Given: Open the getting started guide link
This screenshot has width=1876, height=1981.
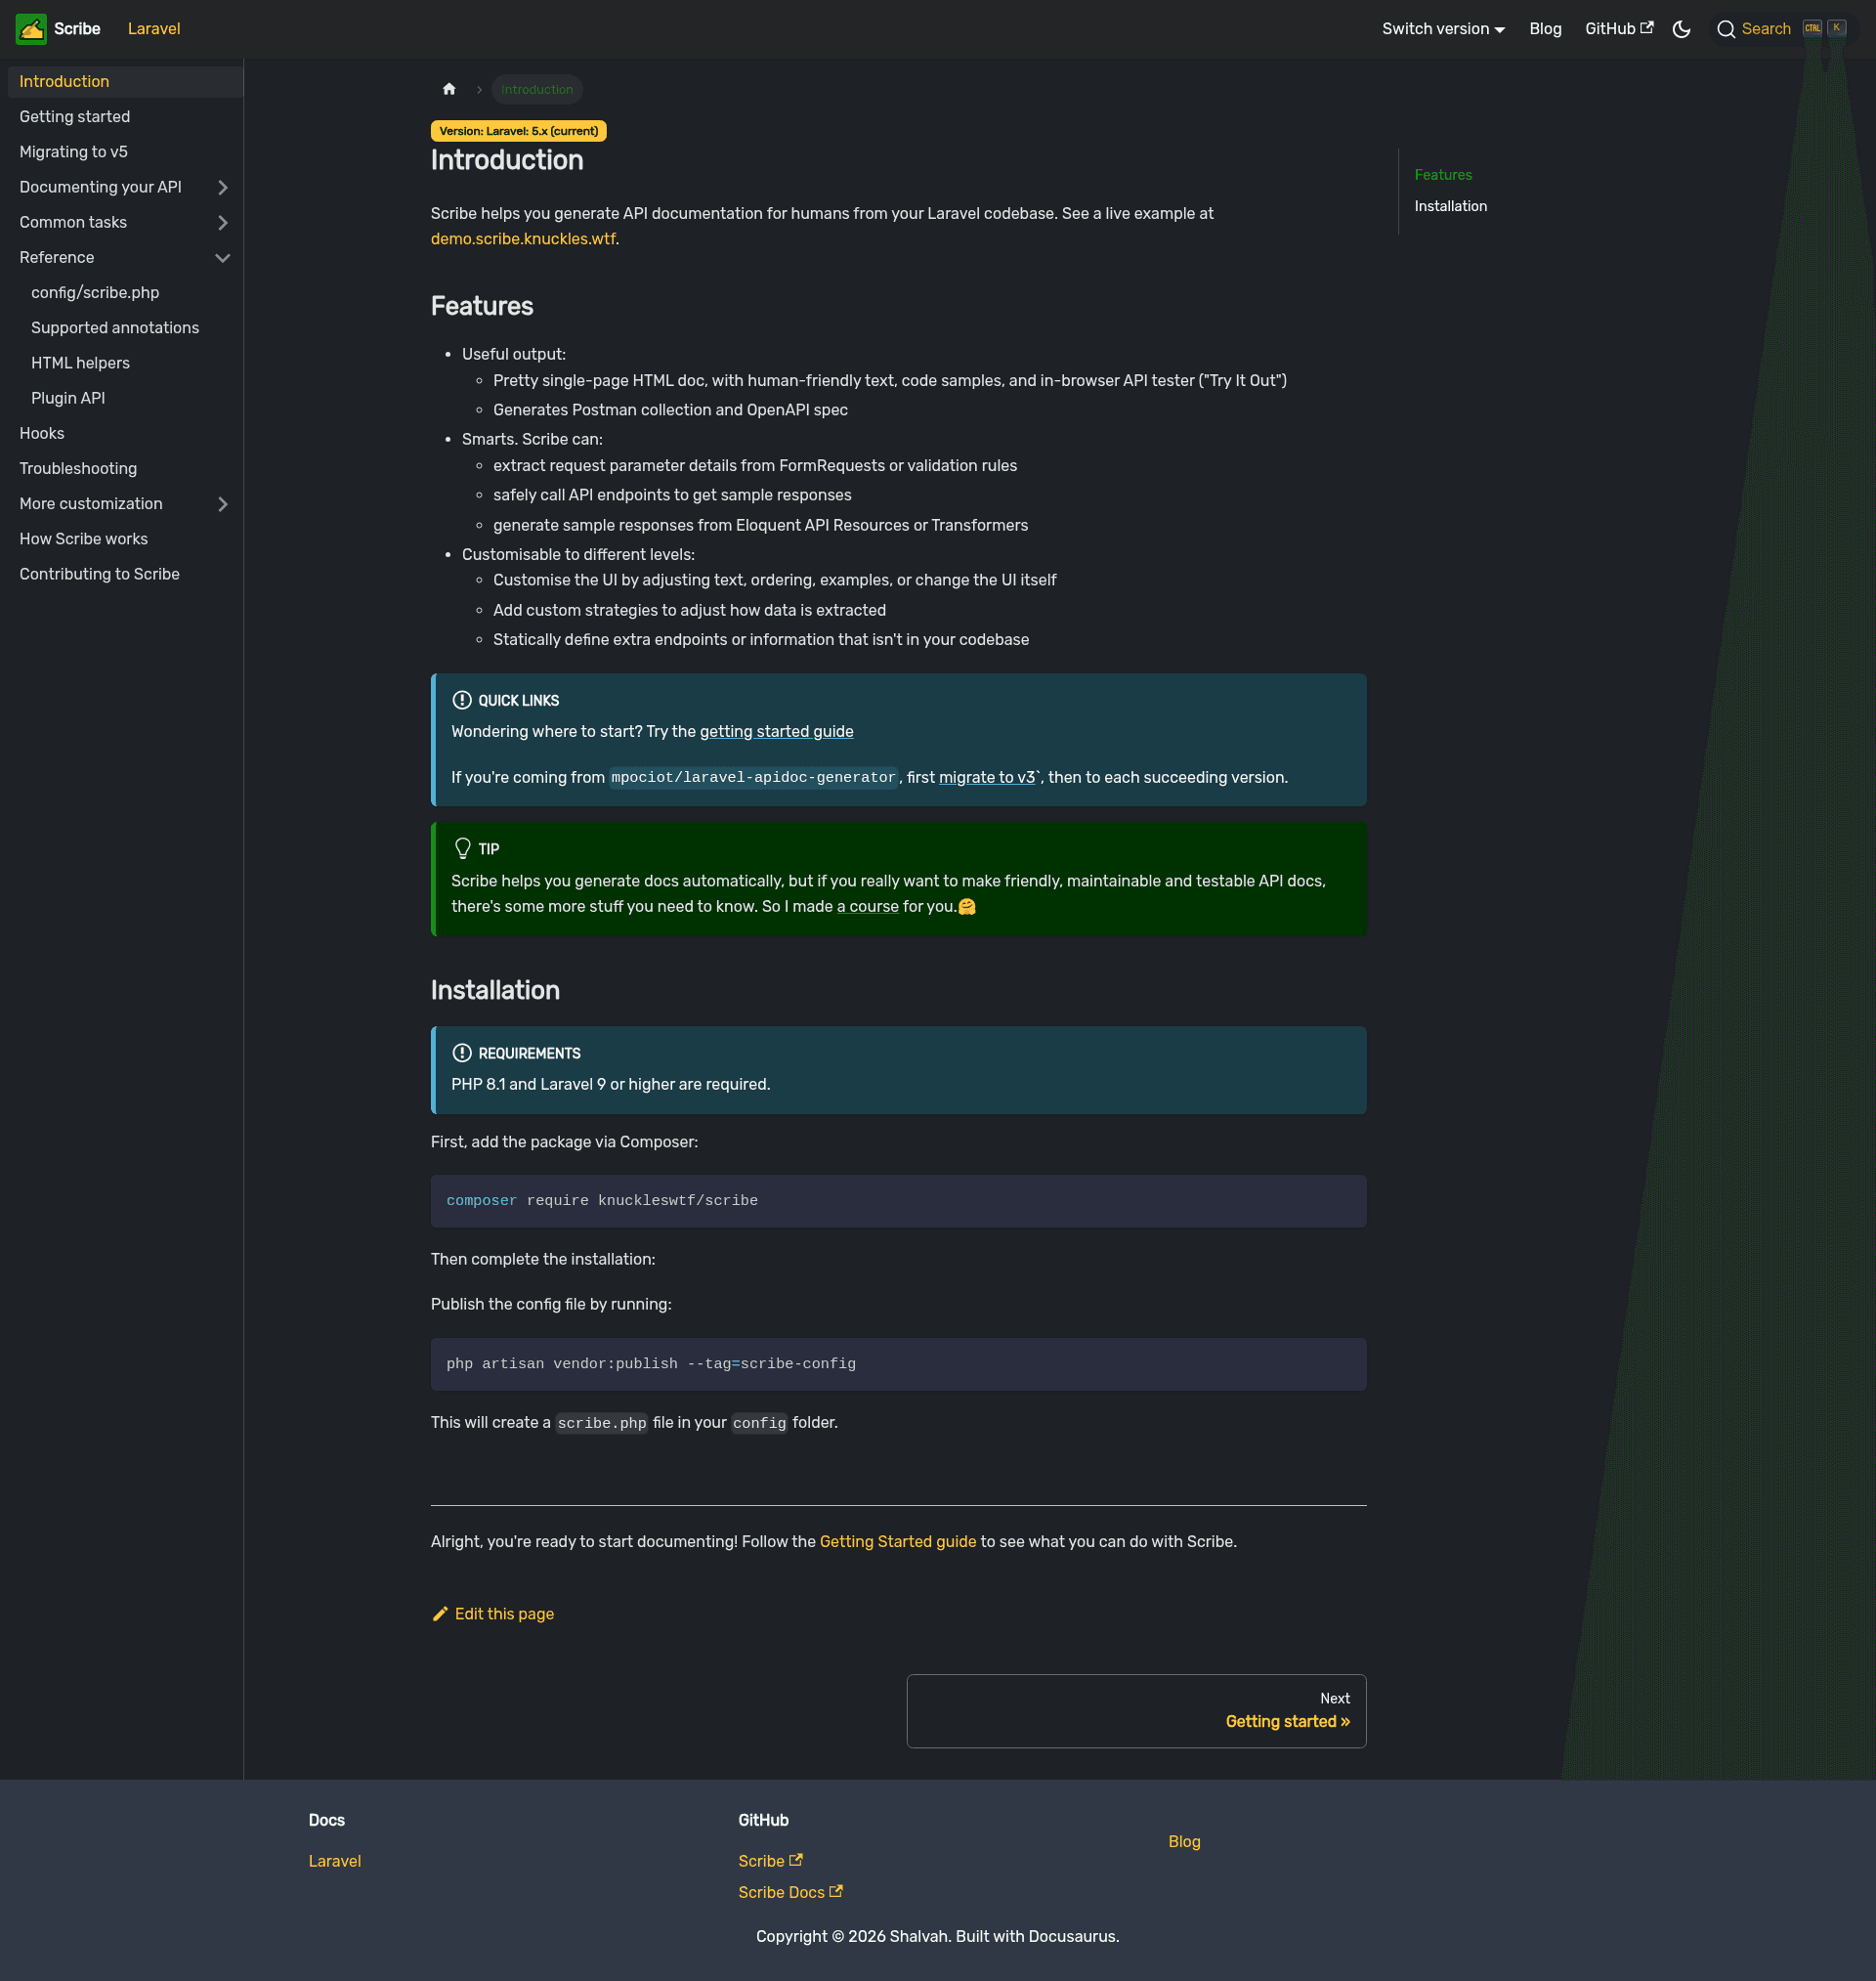Looking at the screenshot, I should [776, 731].
